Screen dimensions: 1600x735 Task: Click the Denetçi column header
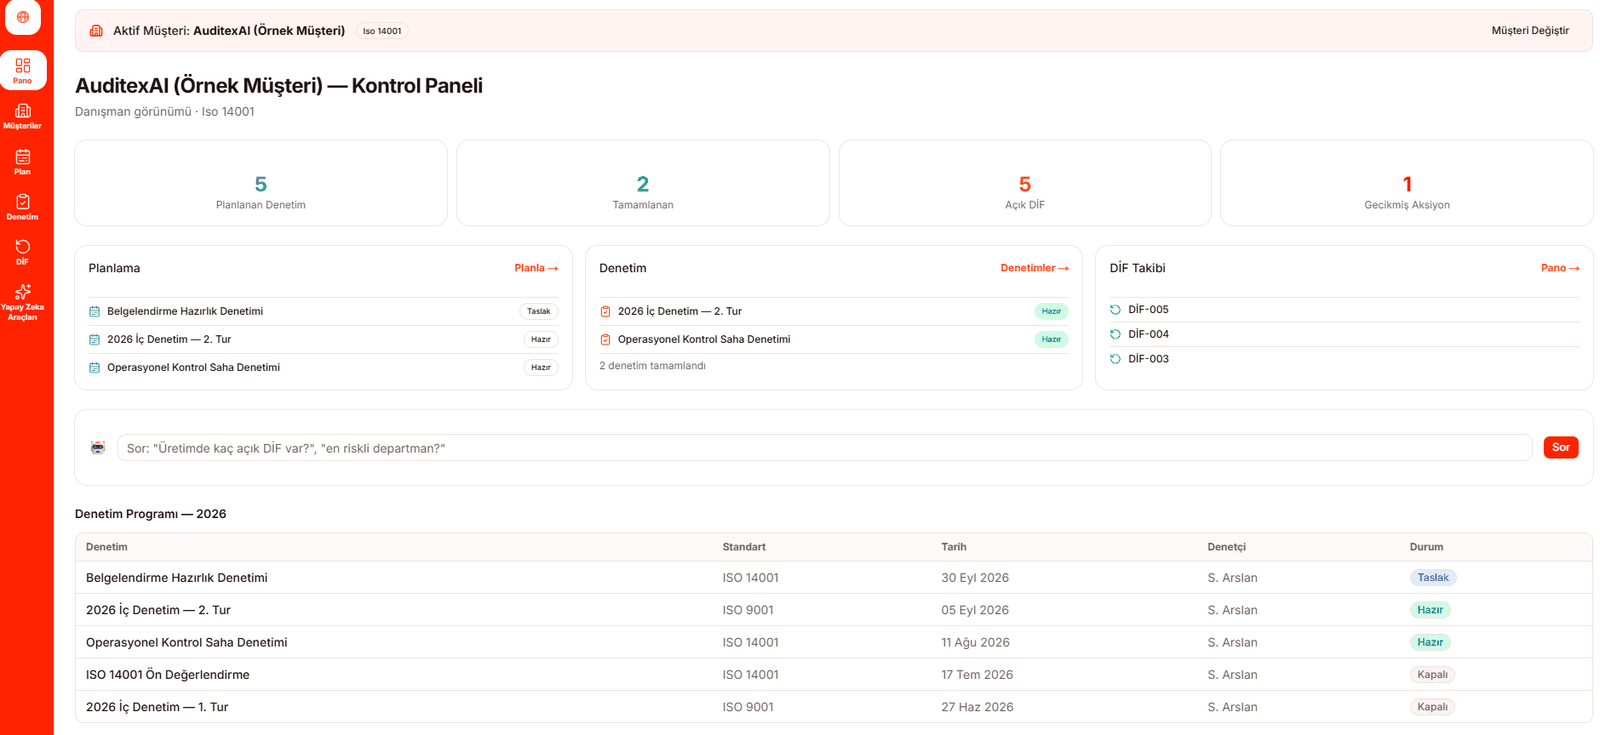pos(1226,547)
